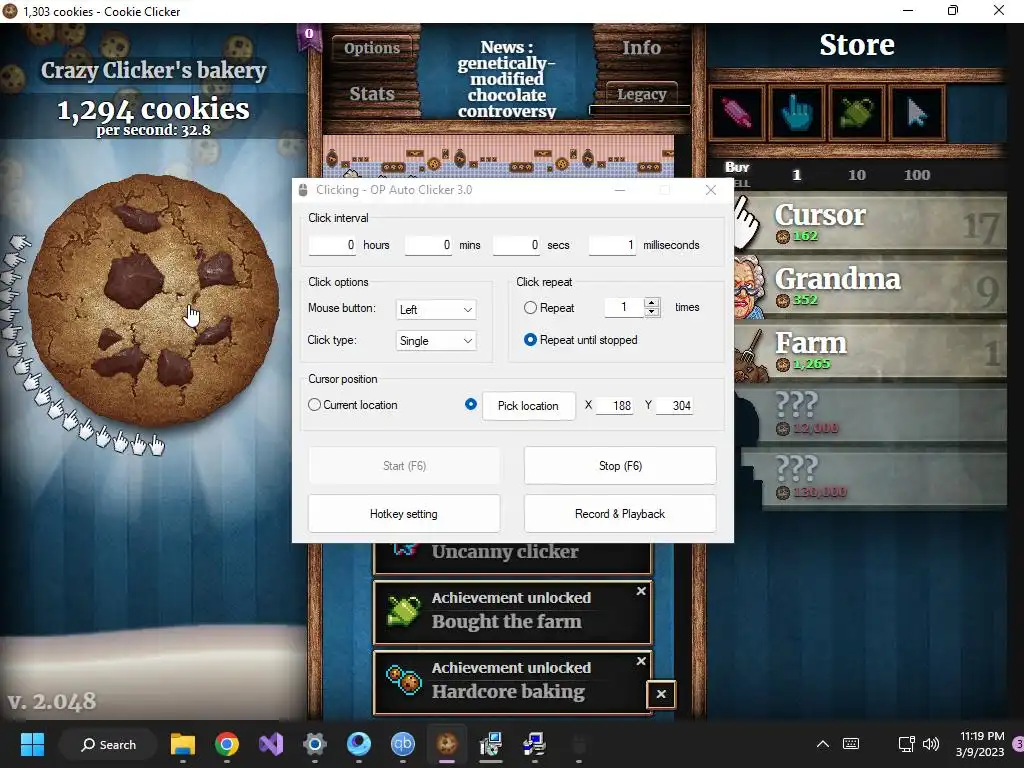Buy a Farm building in Store
This screenshot has width=1024, height=768.
tap(870, 351)
